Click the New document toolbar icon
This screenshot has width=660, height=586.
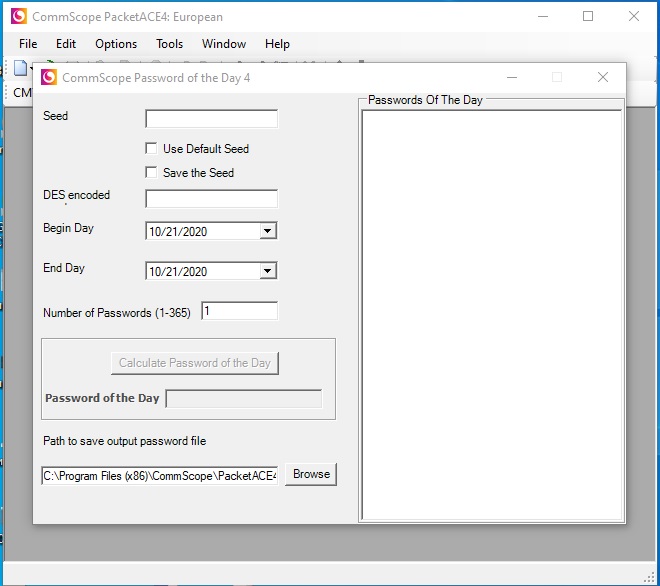[x=20, y=68]
